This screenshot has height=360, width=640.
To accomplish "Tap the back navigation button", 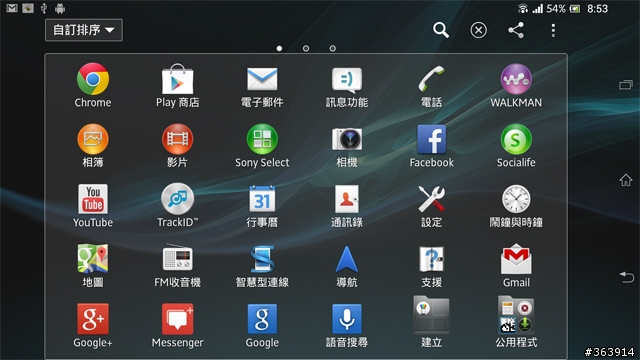I will 626,277.
